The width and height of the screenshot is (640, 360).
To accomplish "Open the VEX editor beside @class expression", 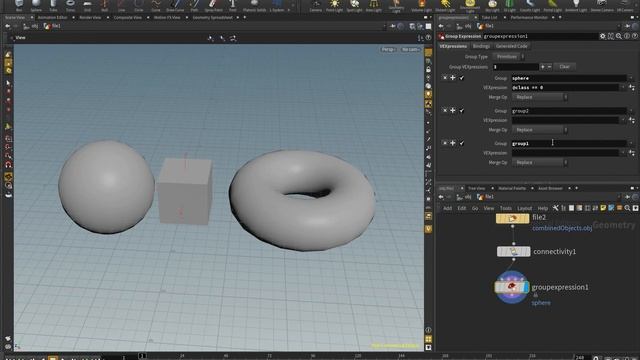I will click(632, 87).
